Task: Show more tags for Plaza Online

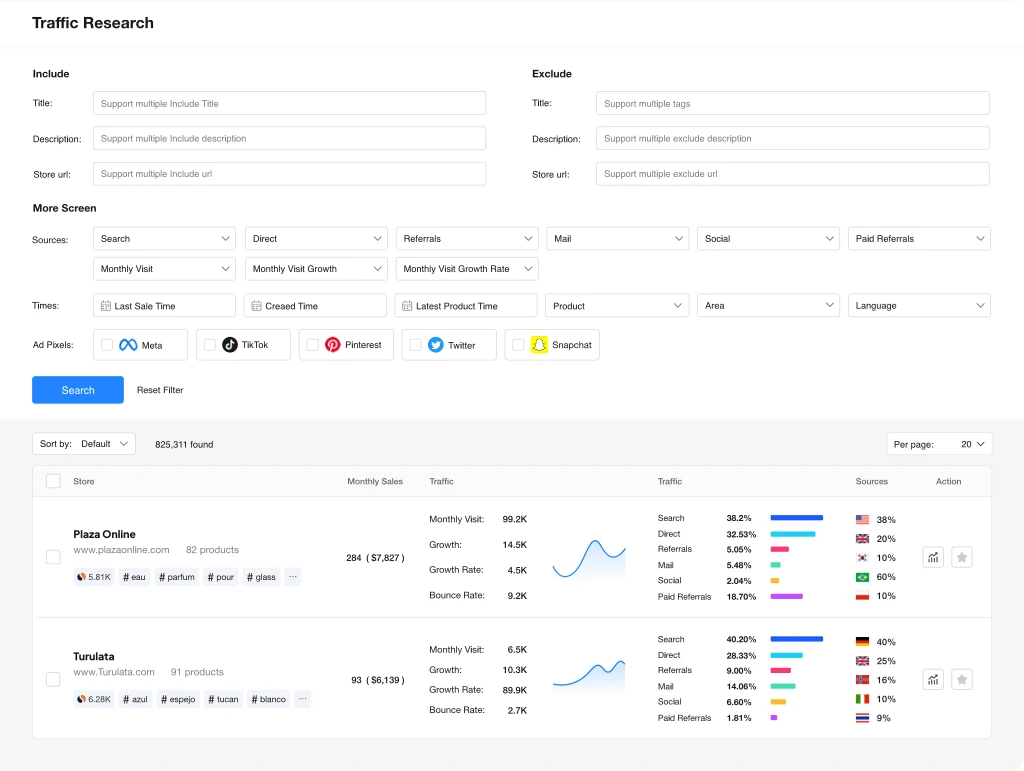Action: (x=293, y=577)
